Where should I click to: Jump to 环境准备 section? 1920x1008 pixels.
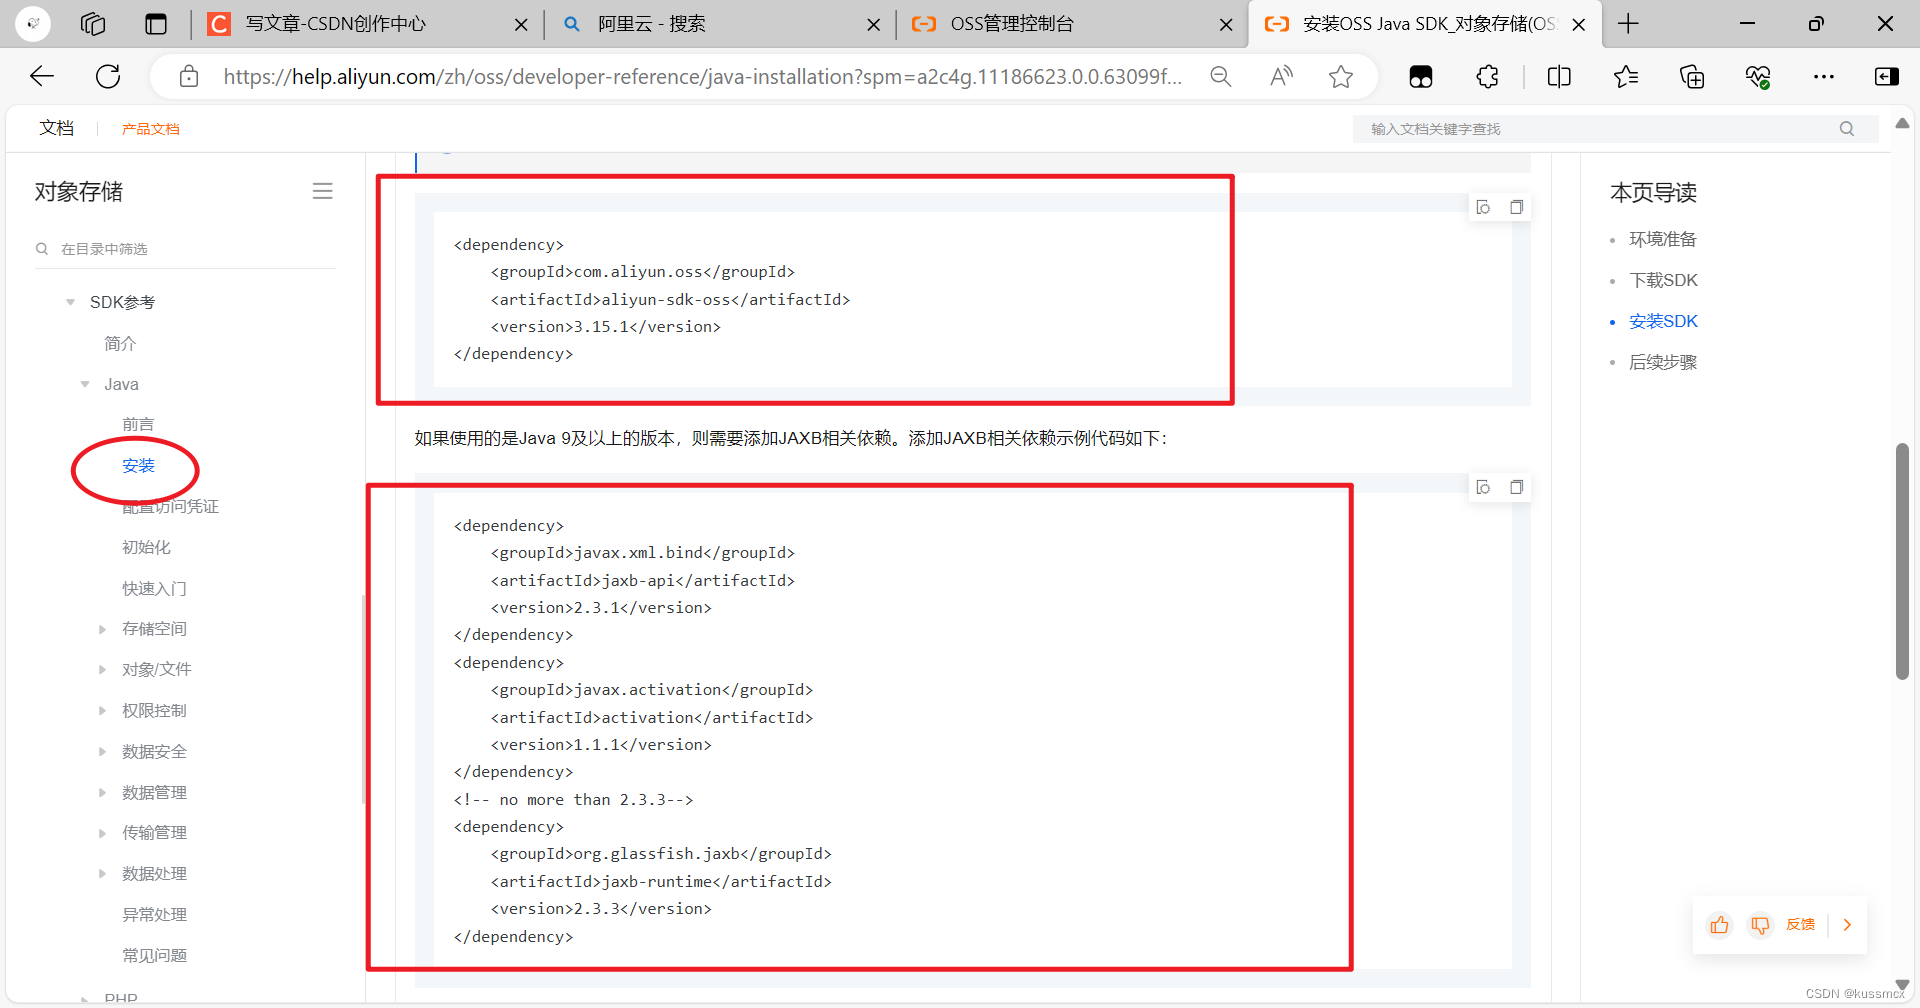(1662, 239)
